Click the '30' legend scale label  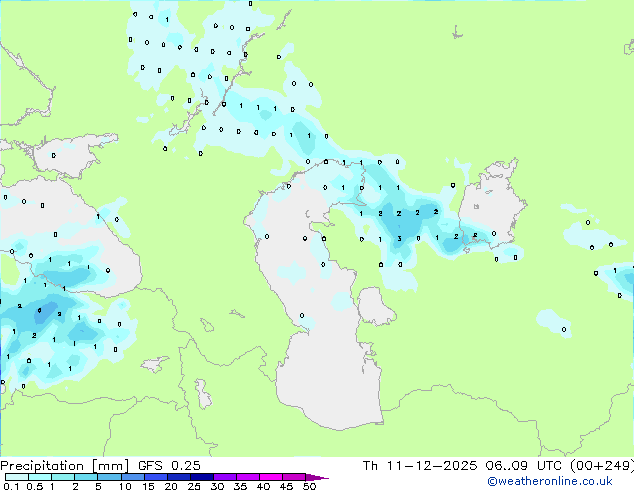point(217,486)
